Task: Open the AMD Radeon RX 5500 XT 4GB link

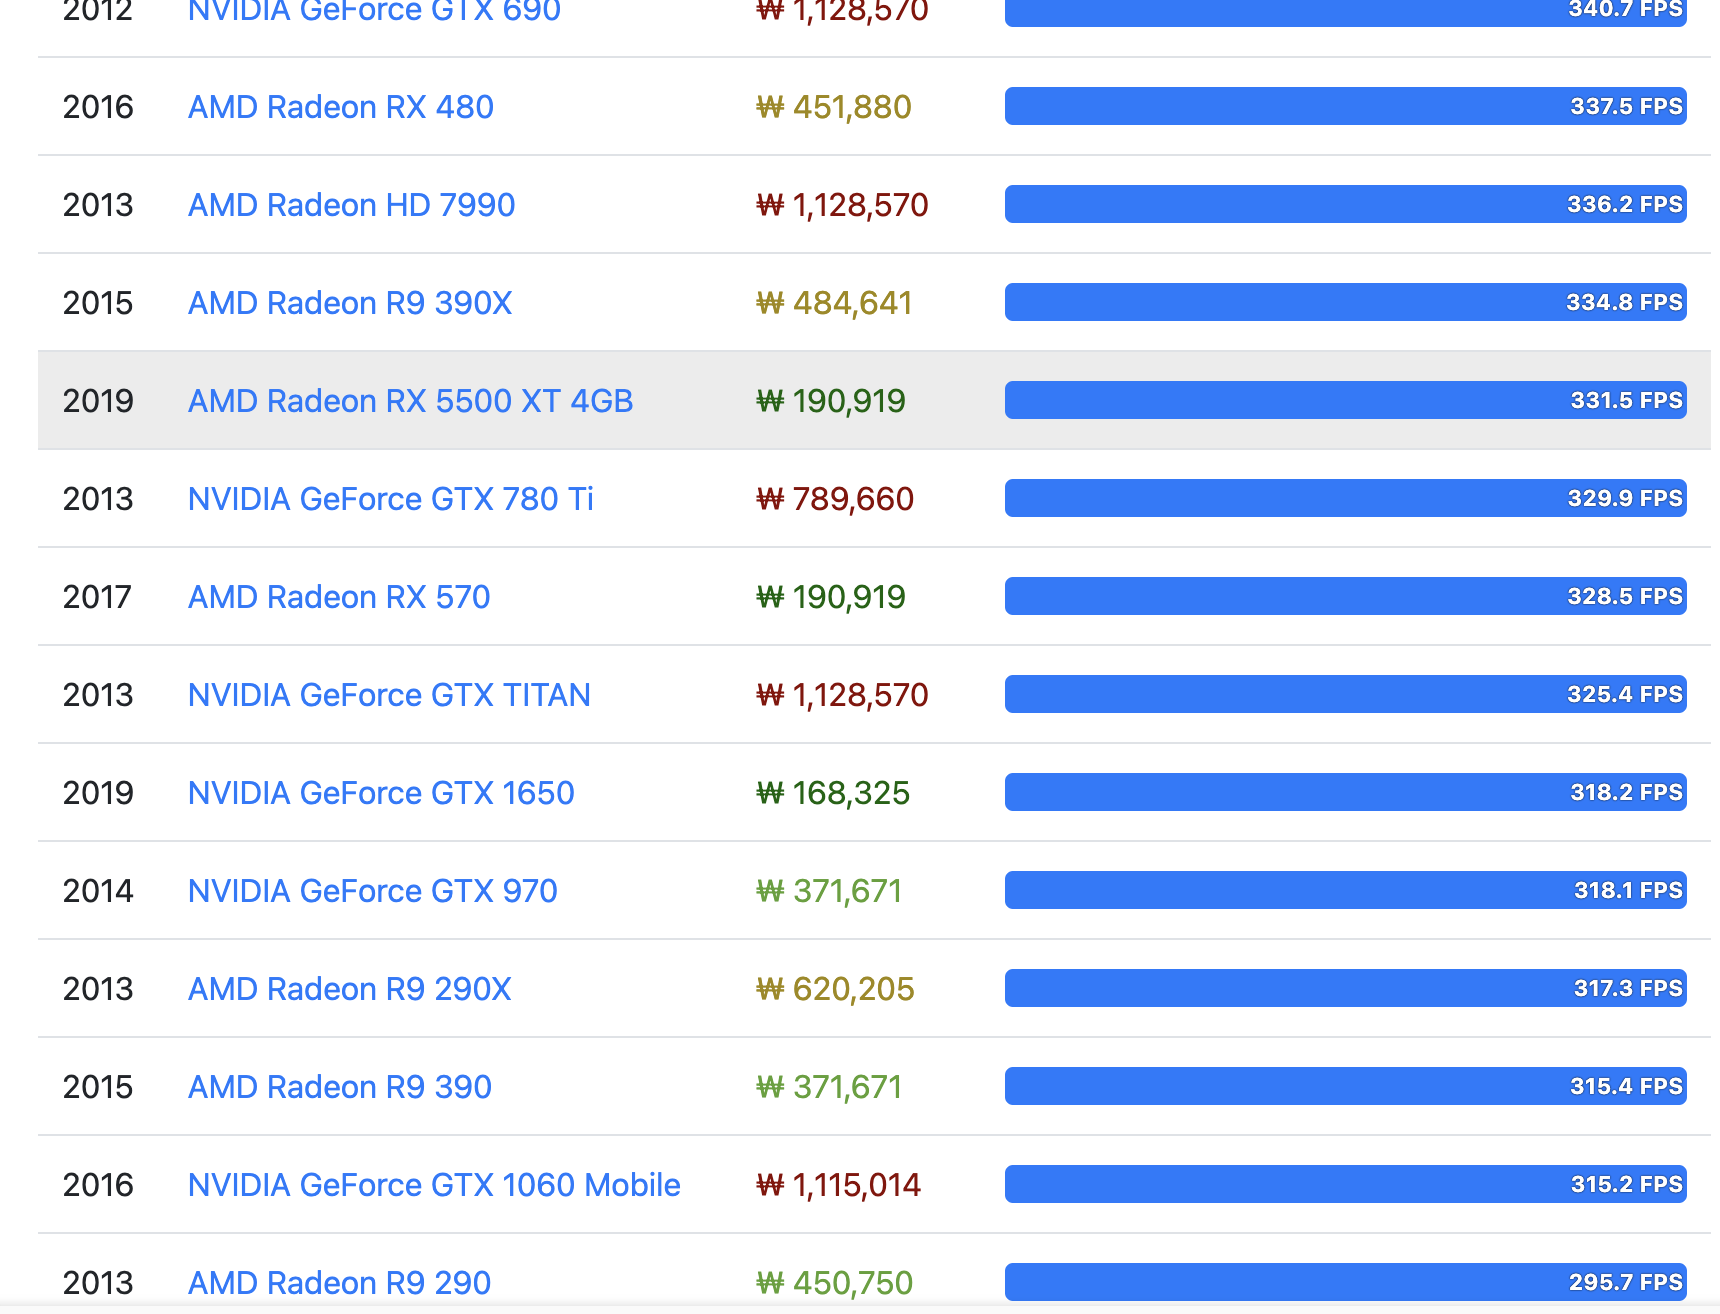Action: pos(411,401)
